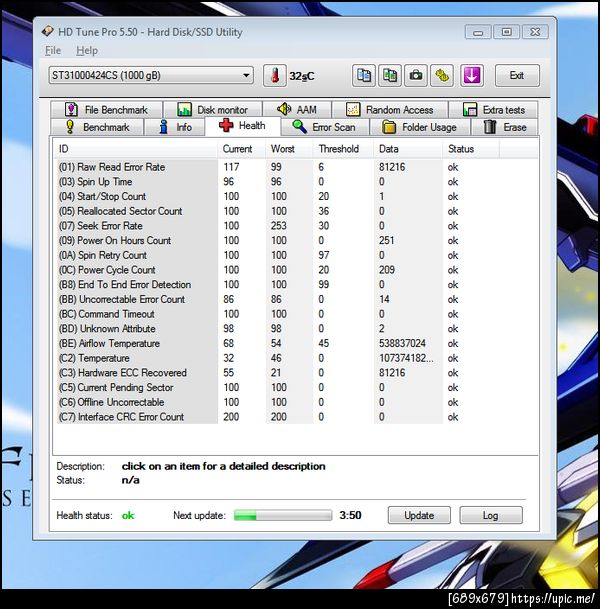Copy info to clipboard toolbar icon
This screenshot has width=600, height=609.
point(363,76)
